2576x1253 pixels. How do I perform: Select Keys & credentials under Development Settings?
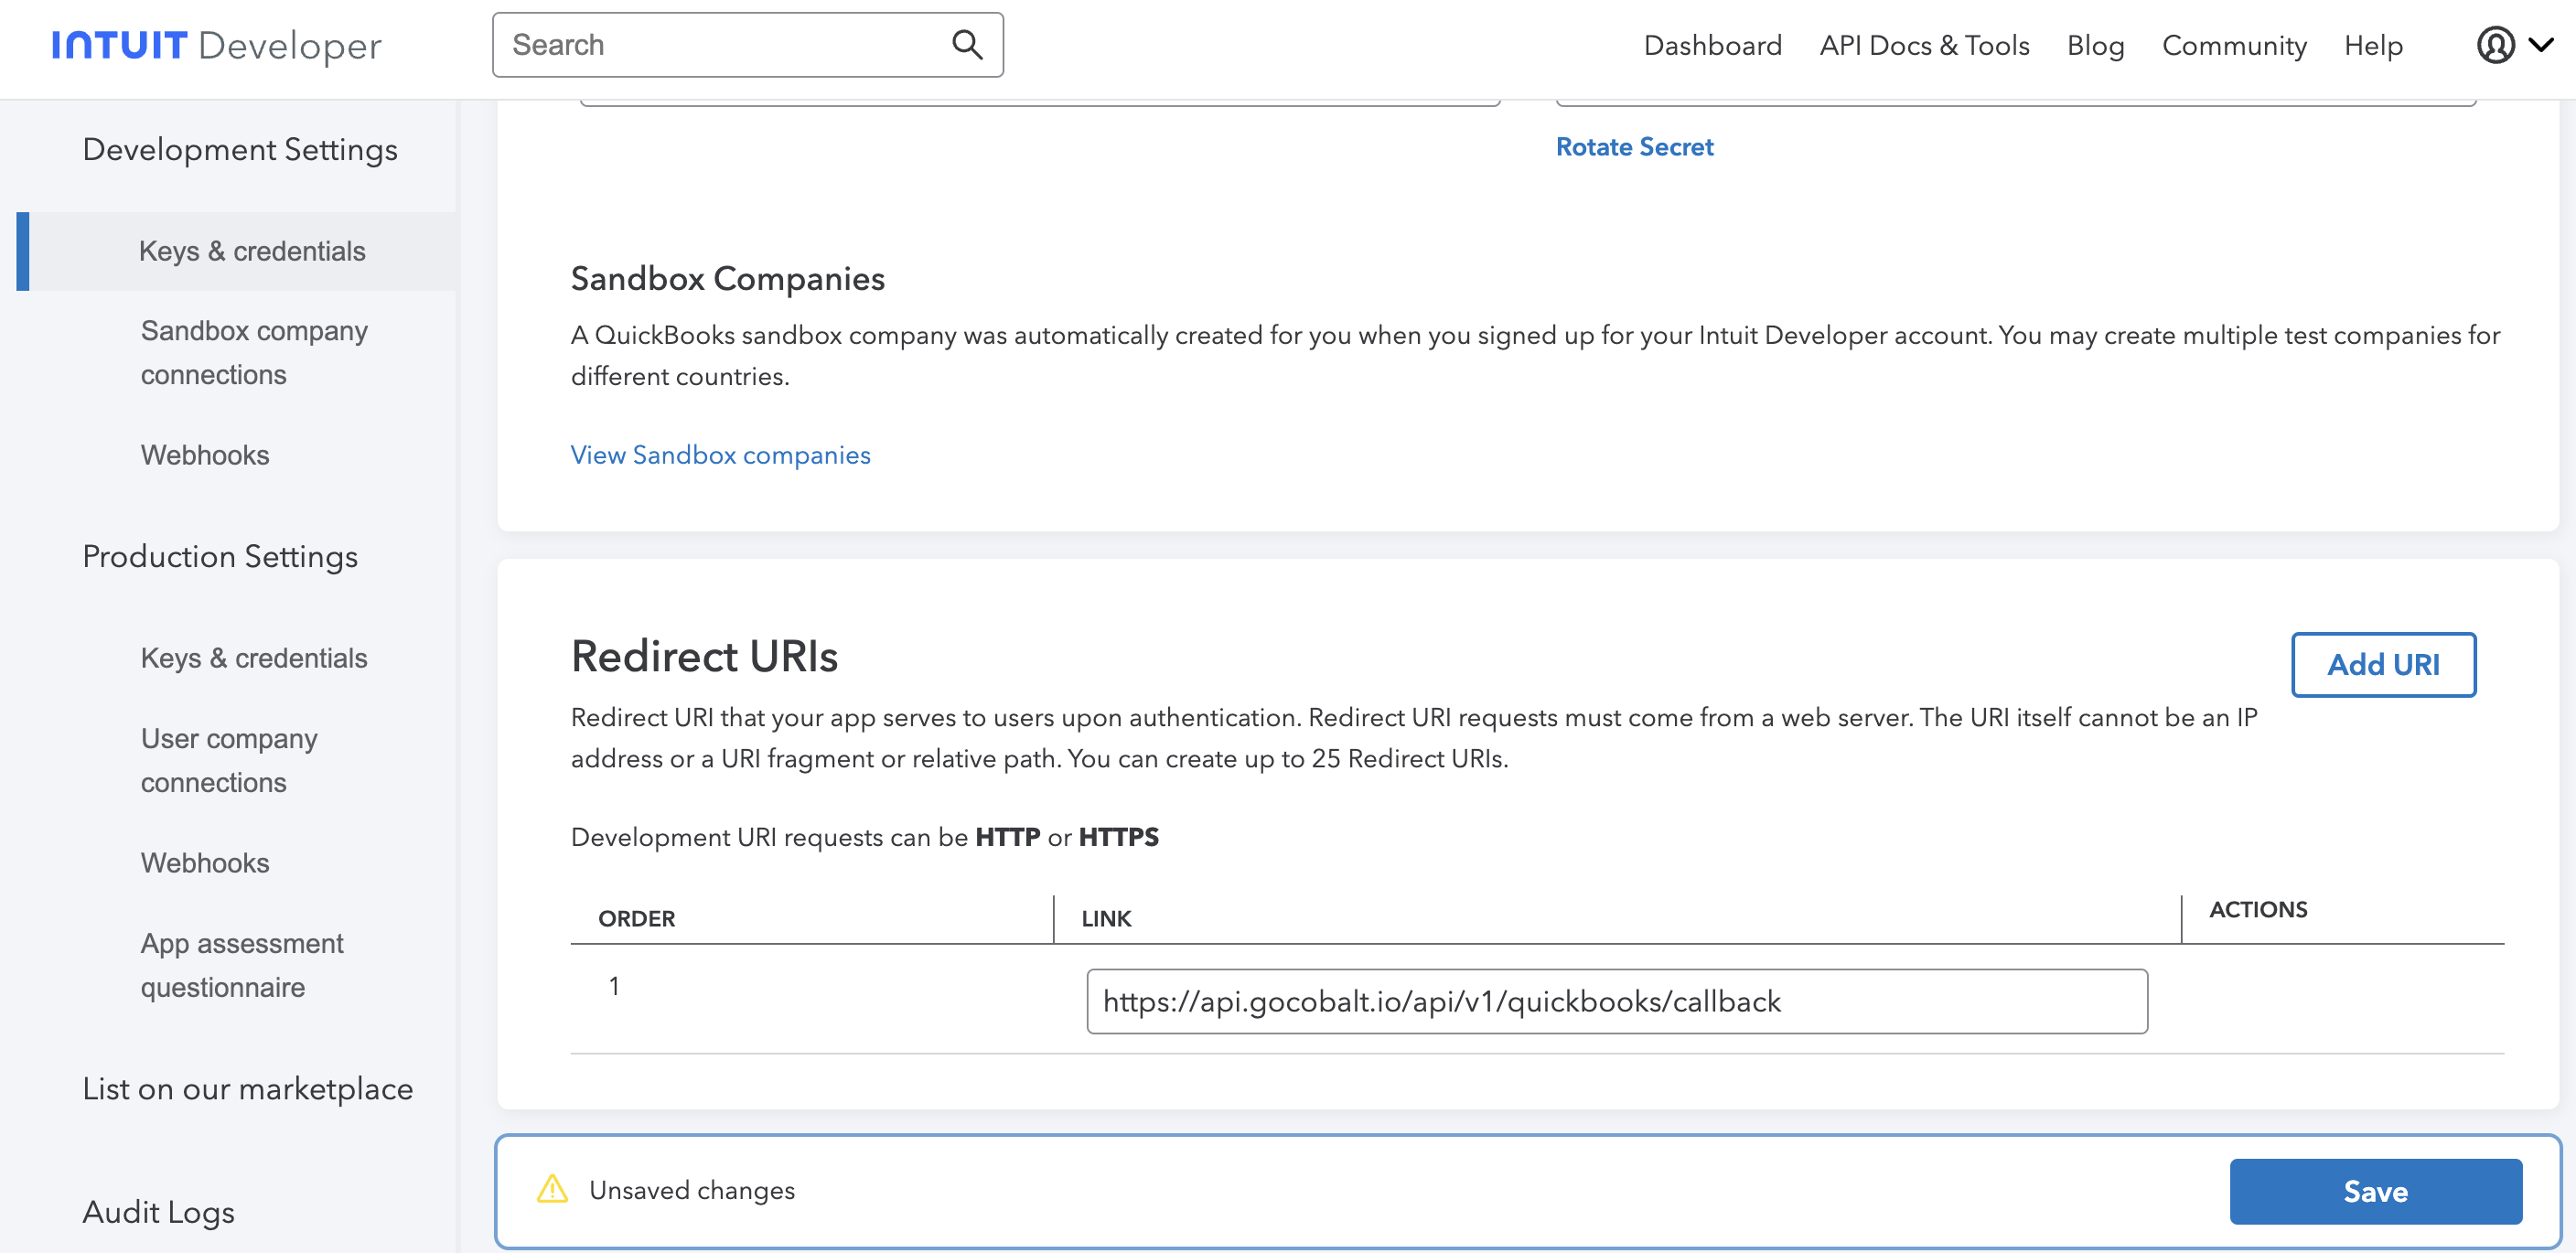[x=252, y=251]
